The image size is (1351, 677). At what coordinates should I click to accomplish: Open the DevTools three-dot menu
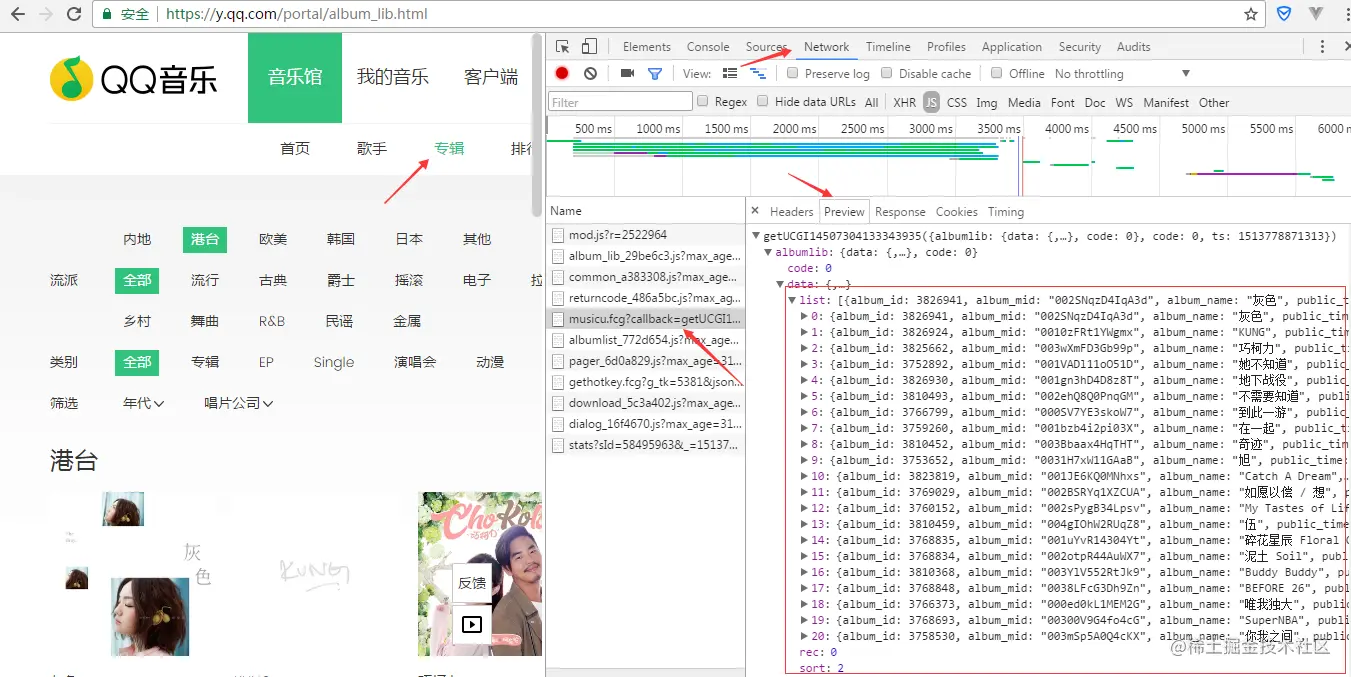click(x=1322, y=47)
